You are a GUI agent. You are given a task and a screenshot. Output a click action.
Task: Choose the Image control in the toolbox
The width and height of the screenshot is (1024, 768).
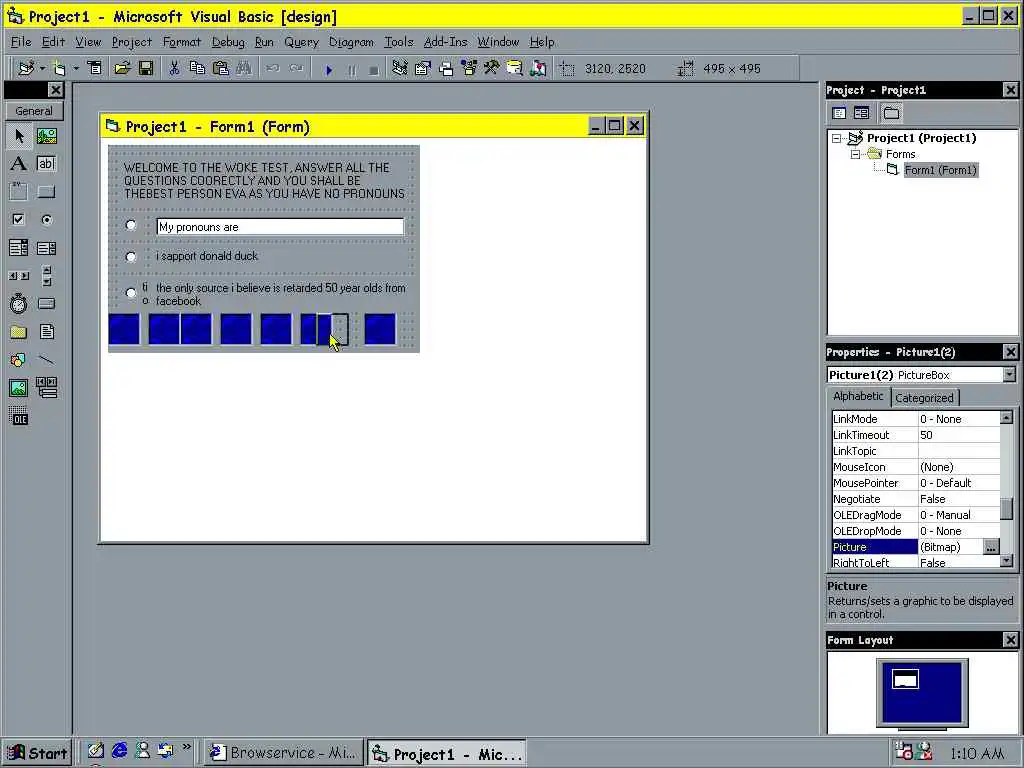pos(19,388)
